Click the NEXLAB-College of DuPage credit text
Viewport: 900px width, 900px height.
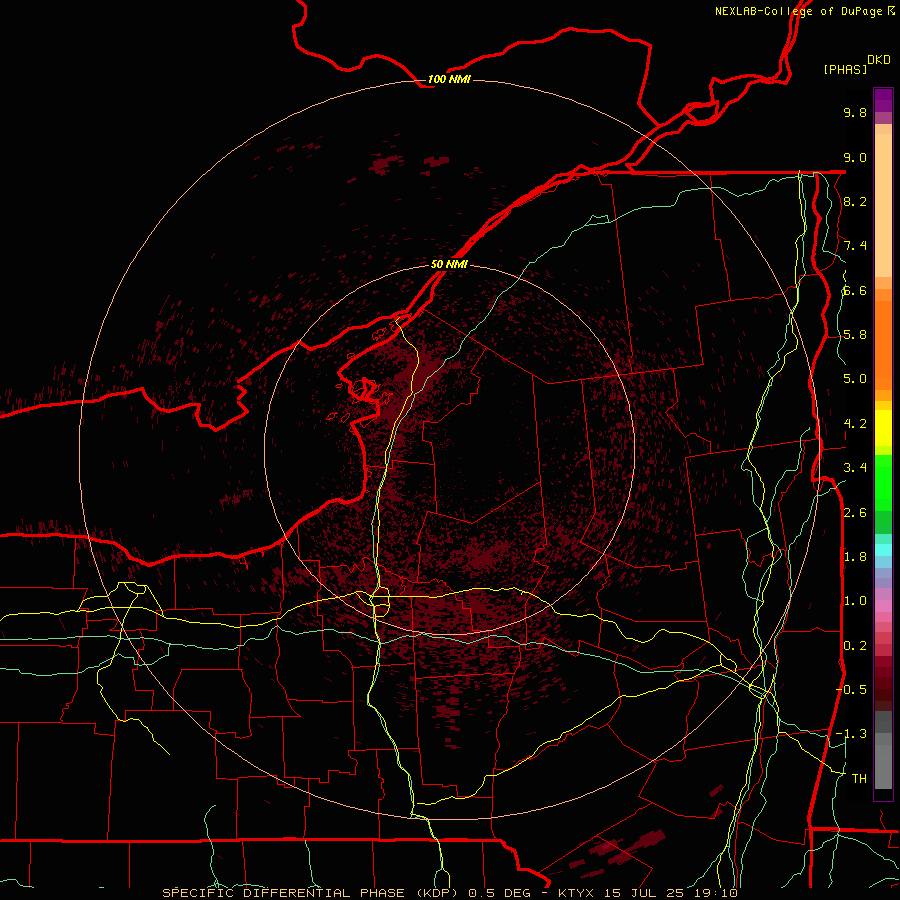[805, 11]
